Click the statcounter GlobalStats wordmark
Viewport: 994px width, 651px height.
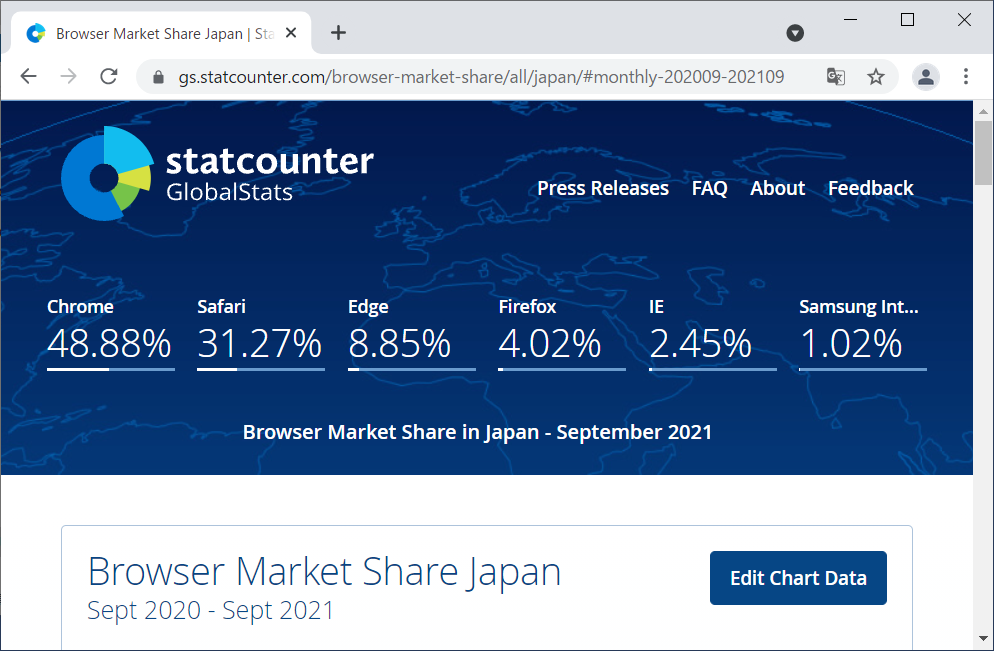269,174
